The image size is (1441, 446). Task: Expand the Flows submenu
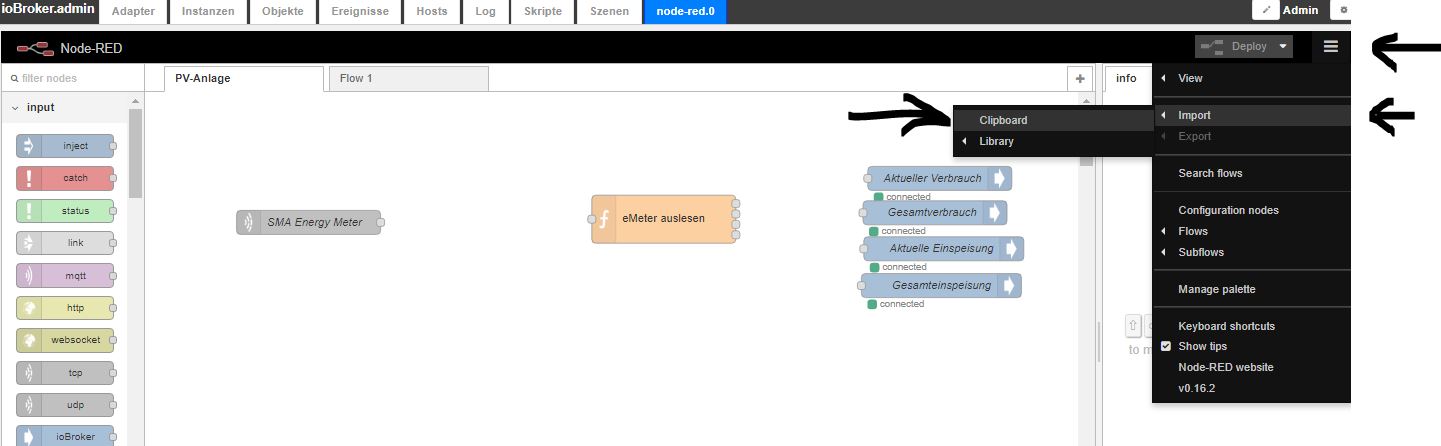pyautogui.click(x=1251, y=231)
